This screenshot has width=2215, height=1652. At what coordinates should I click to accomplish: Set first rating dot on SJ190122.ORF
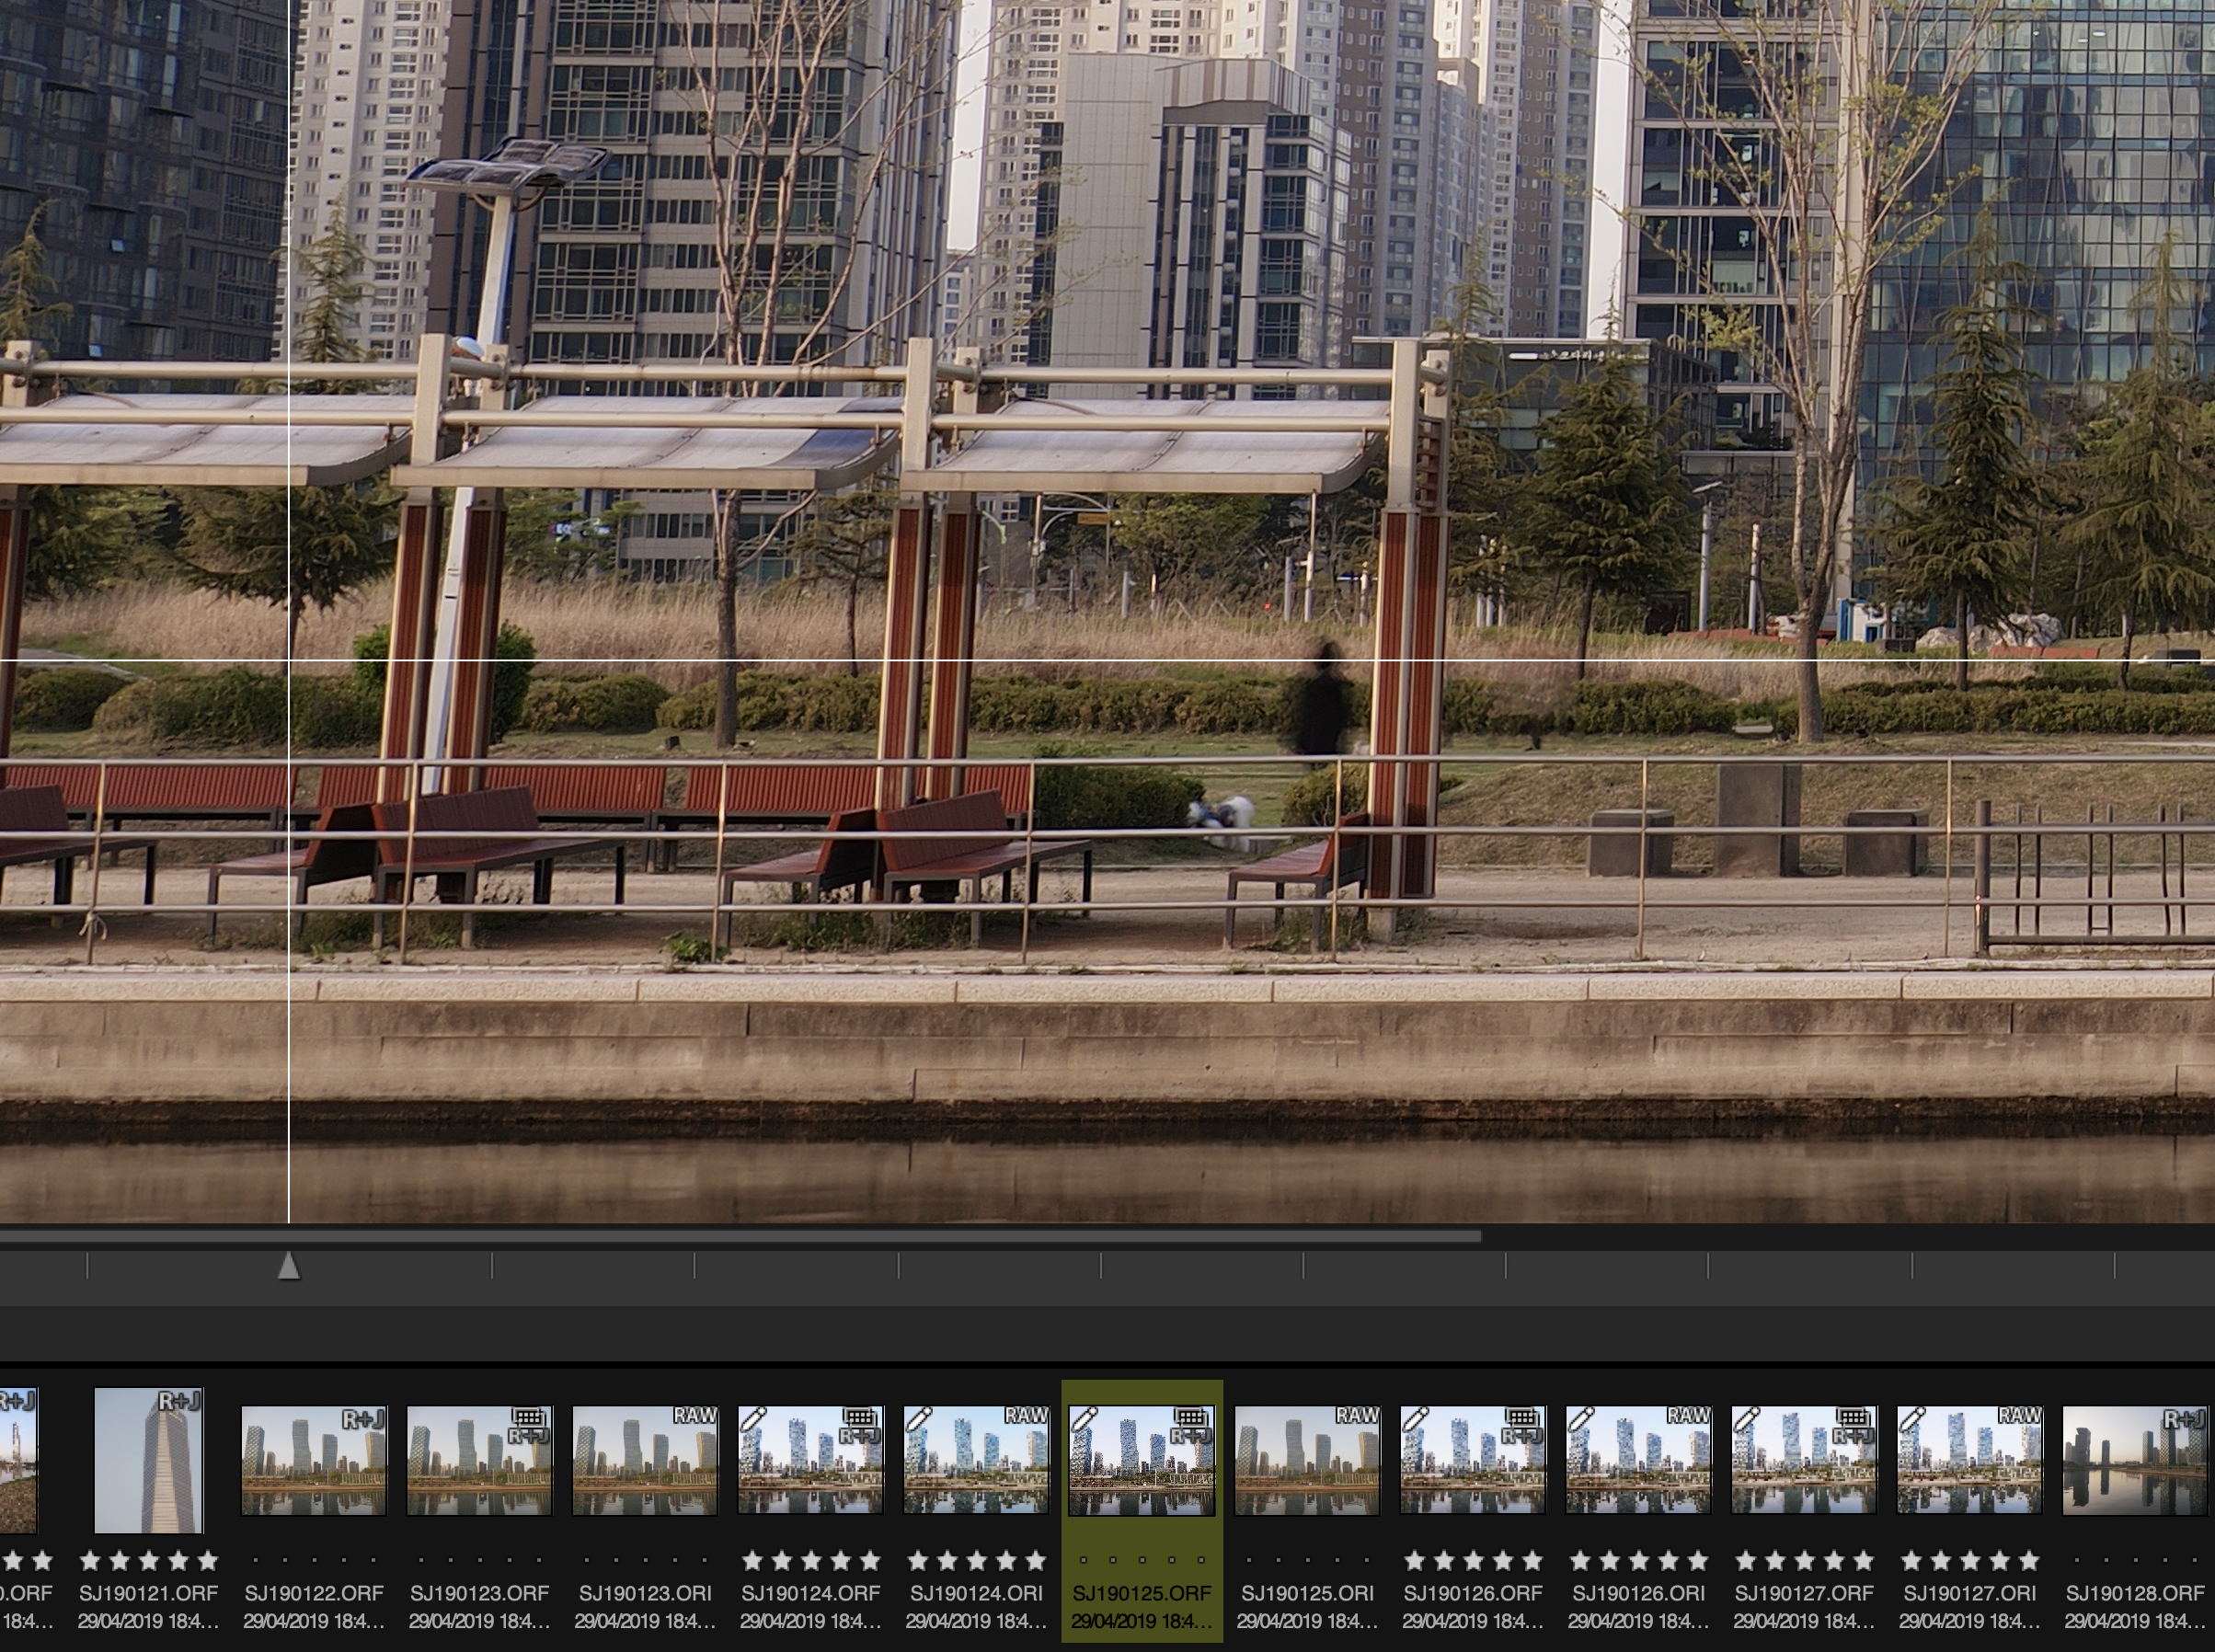255,1559
